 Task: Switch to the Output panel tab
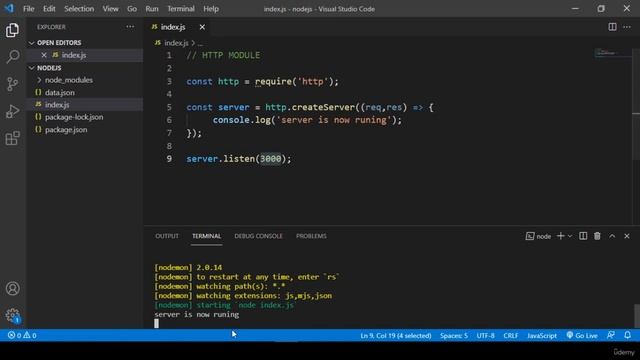167,236
